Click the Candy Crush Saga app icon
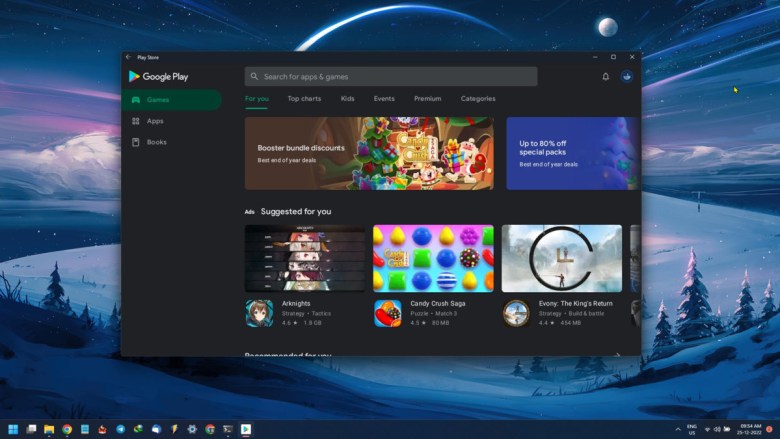780x439 pixels. coord(388,313)
